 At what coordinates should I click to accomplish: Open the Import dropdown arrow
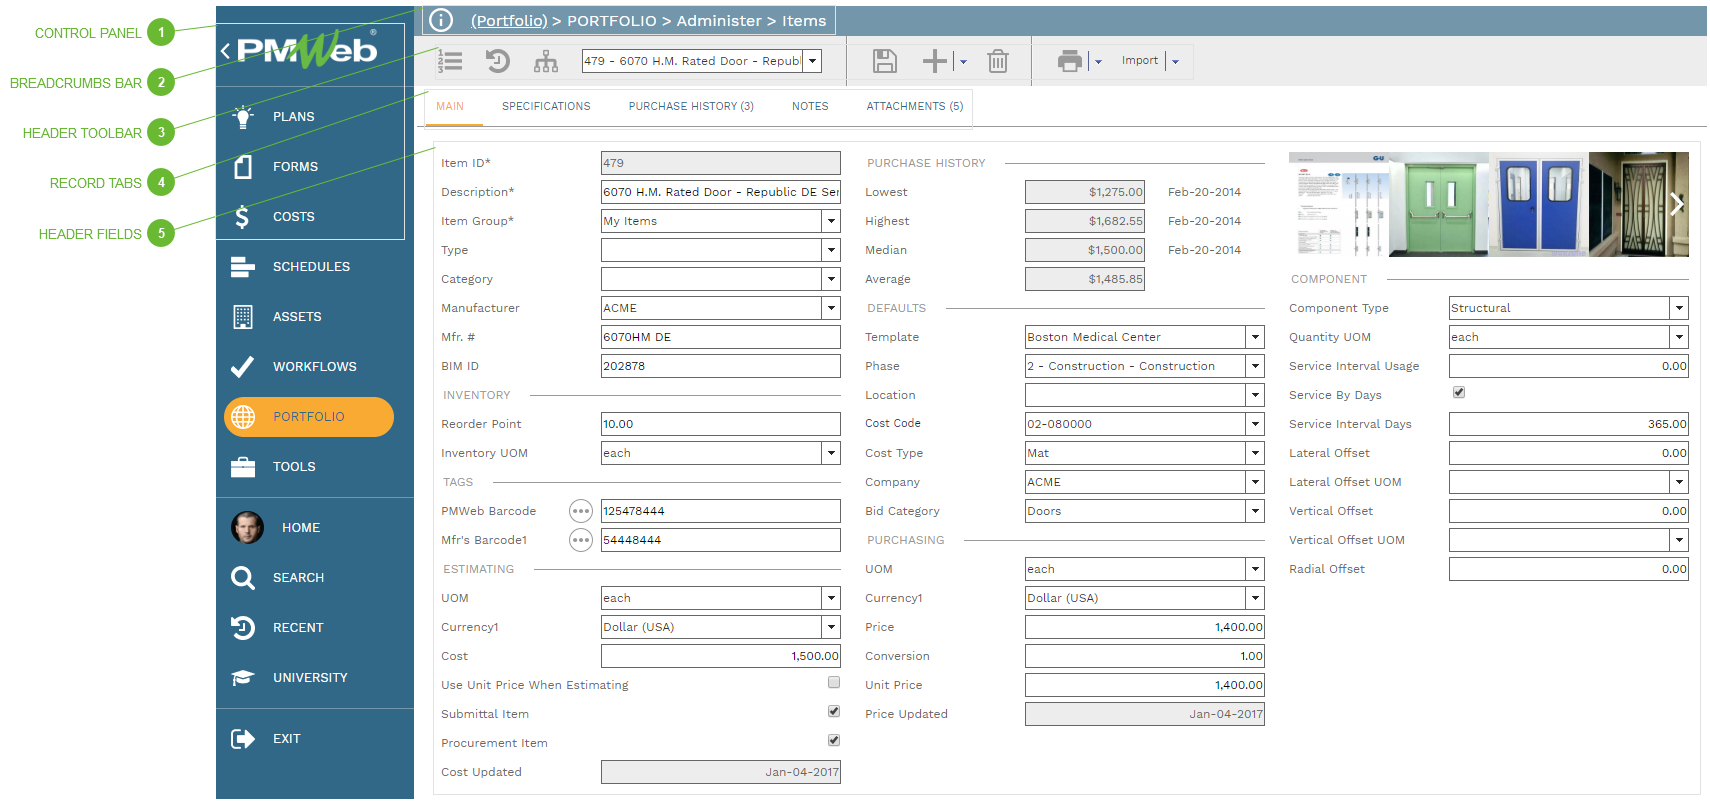click(x=1175, y=62)
